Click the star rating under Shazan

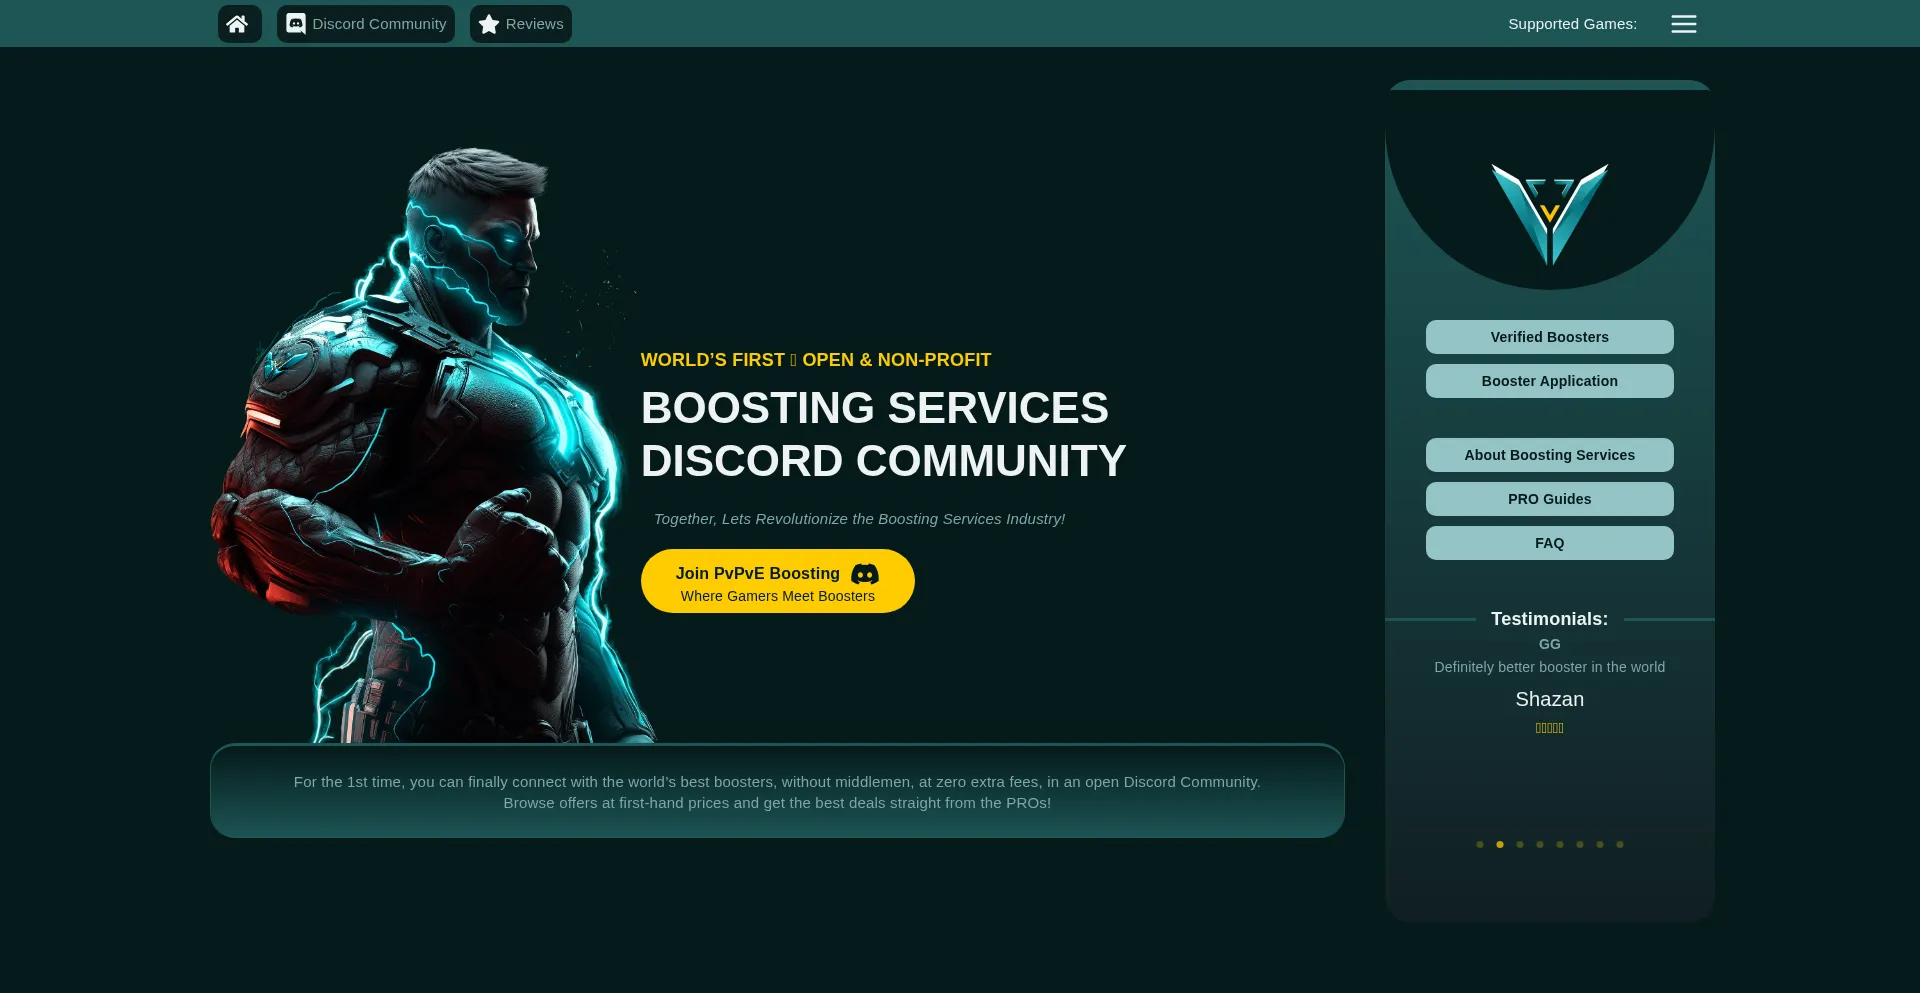pos(1549,728)
